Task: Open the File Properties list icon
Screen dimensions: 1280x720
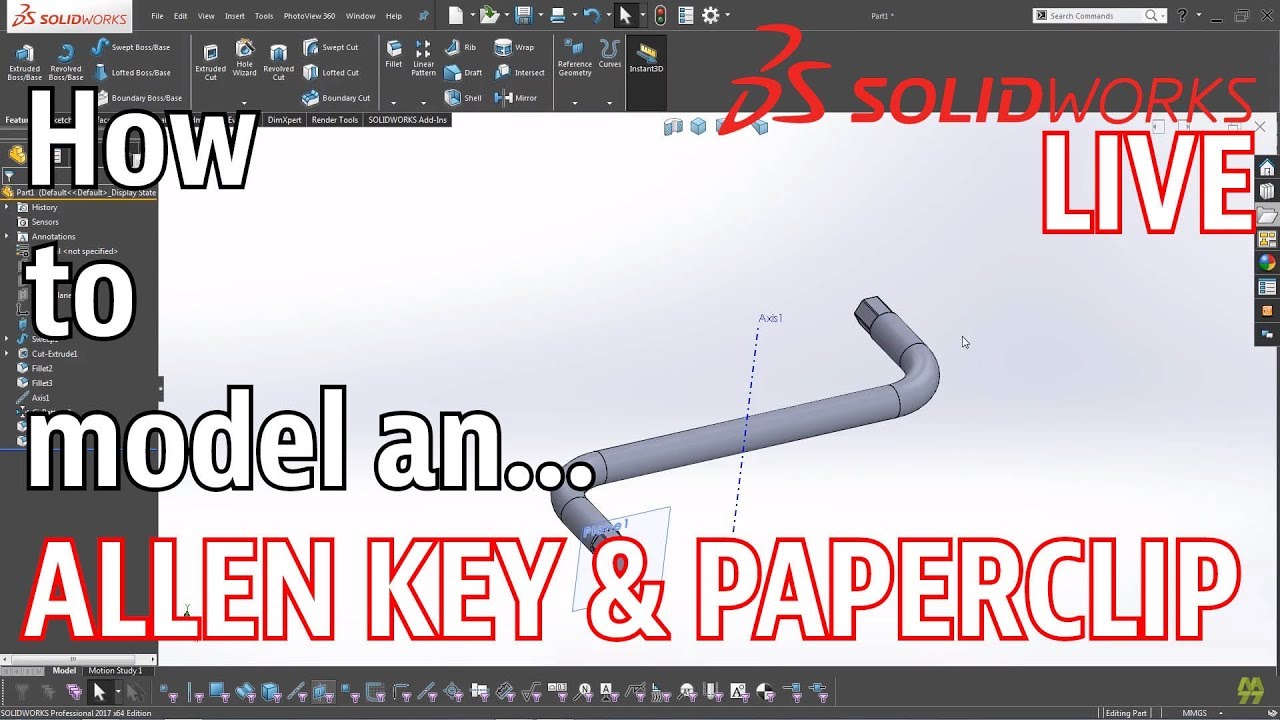Action: [686, 15]
